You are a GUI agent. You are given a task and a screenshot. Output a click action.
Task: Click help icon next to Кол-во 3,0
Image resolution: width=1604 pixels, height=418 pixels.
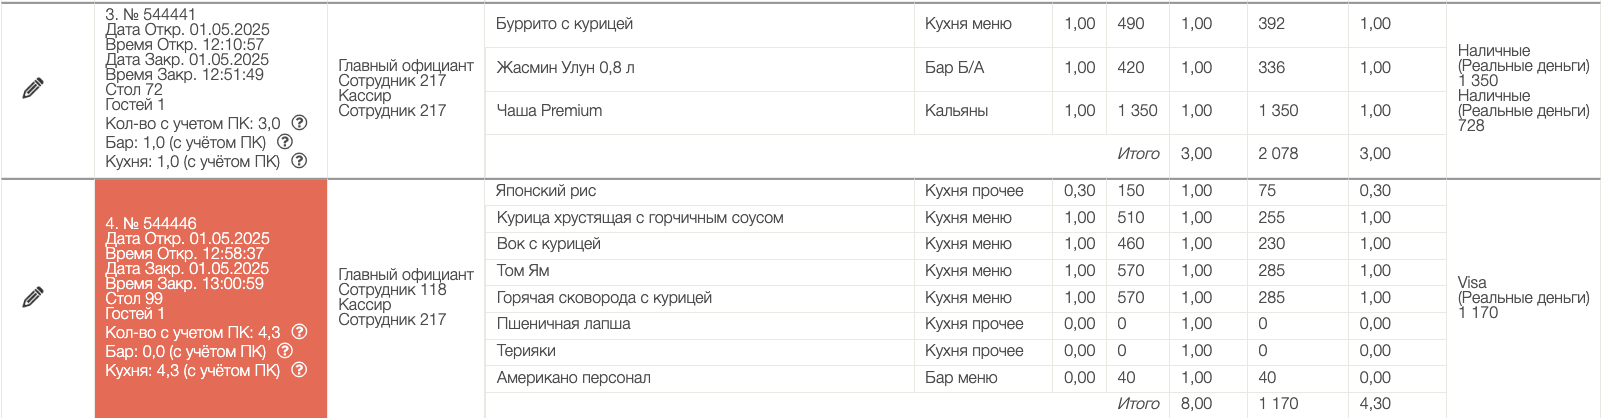click(x=299, y=123)
